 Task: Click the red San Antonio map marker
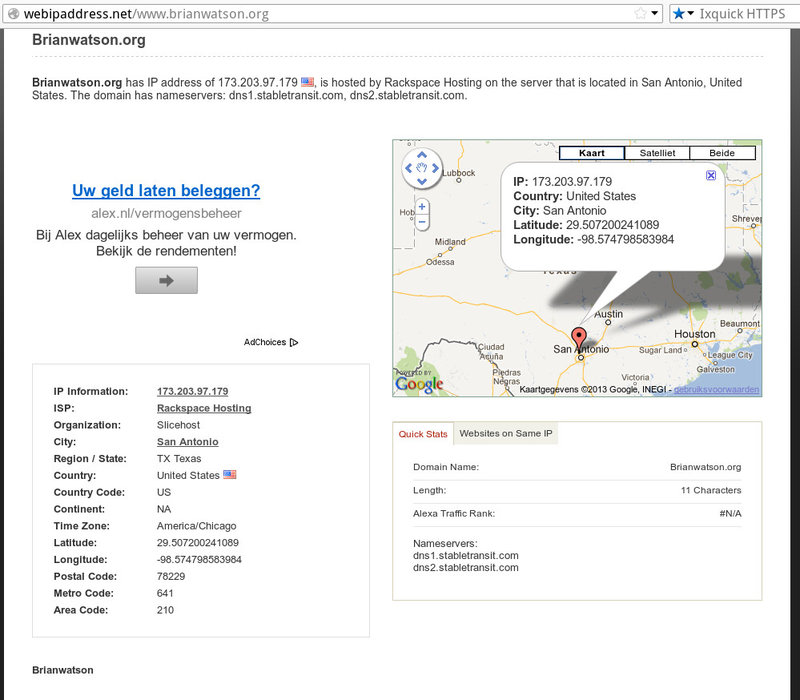point(578,337)
